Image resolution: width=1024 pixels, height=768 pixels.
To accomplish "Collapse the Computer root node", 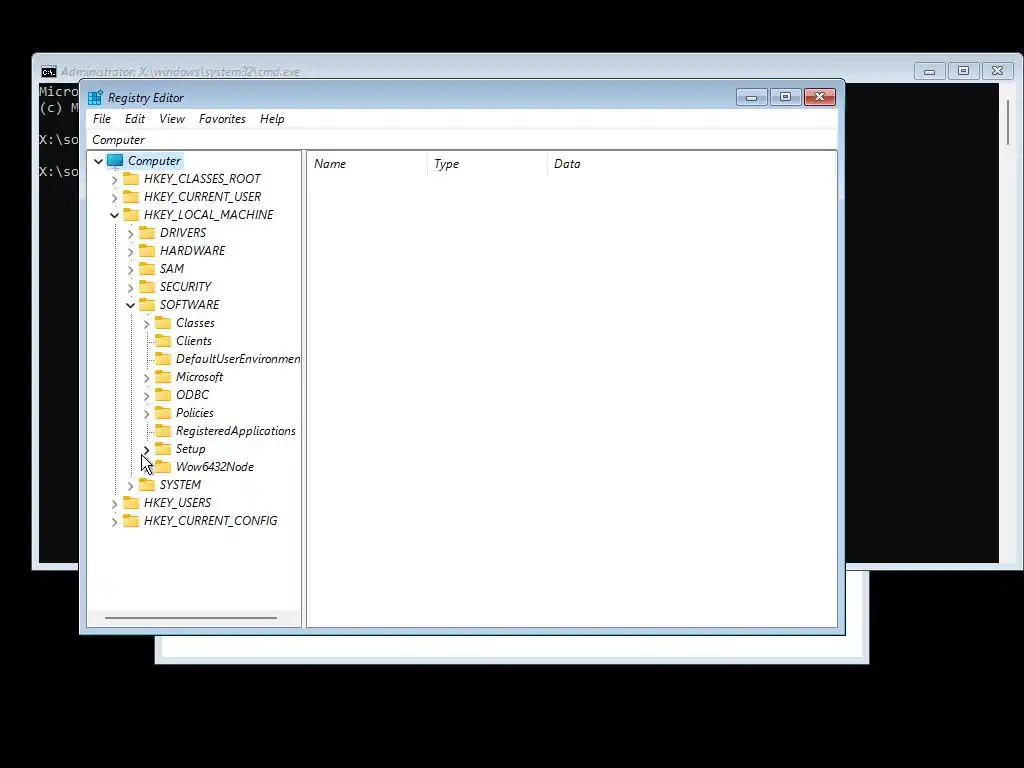I will pyautogui.click(x=99, y=161).
